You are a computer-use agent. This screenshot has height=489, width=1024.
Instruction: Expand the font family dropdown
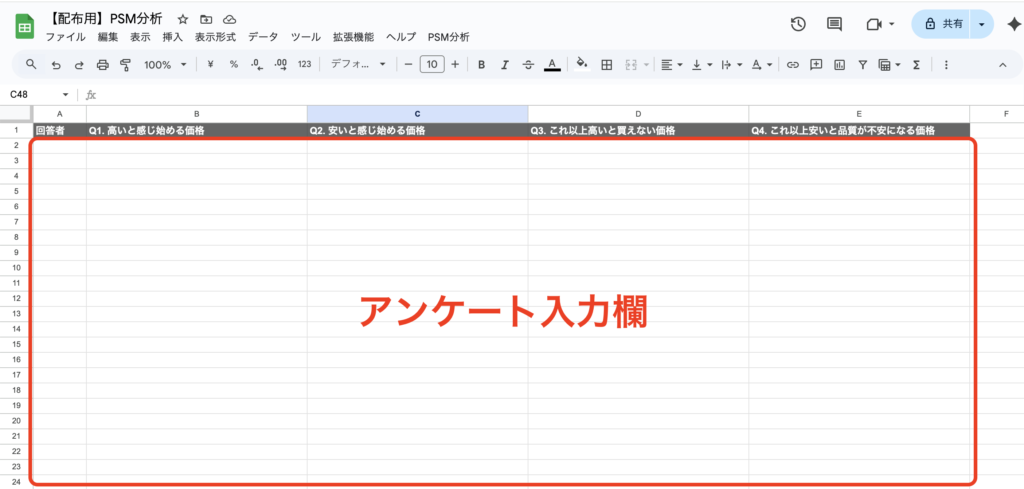click(358, 64)
